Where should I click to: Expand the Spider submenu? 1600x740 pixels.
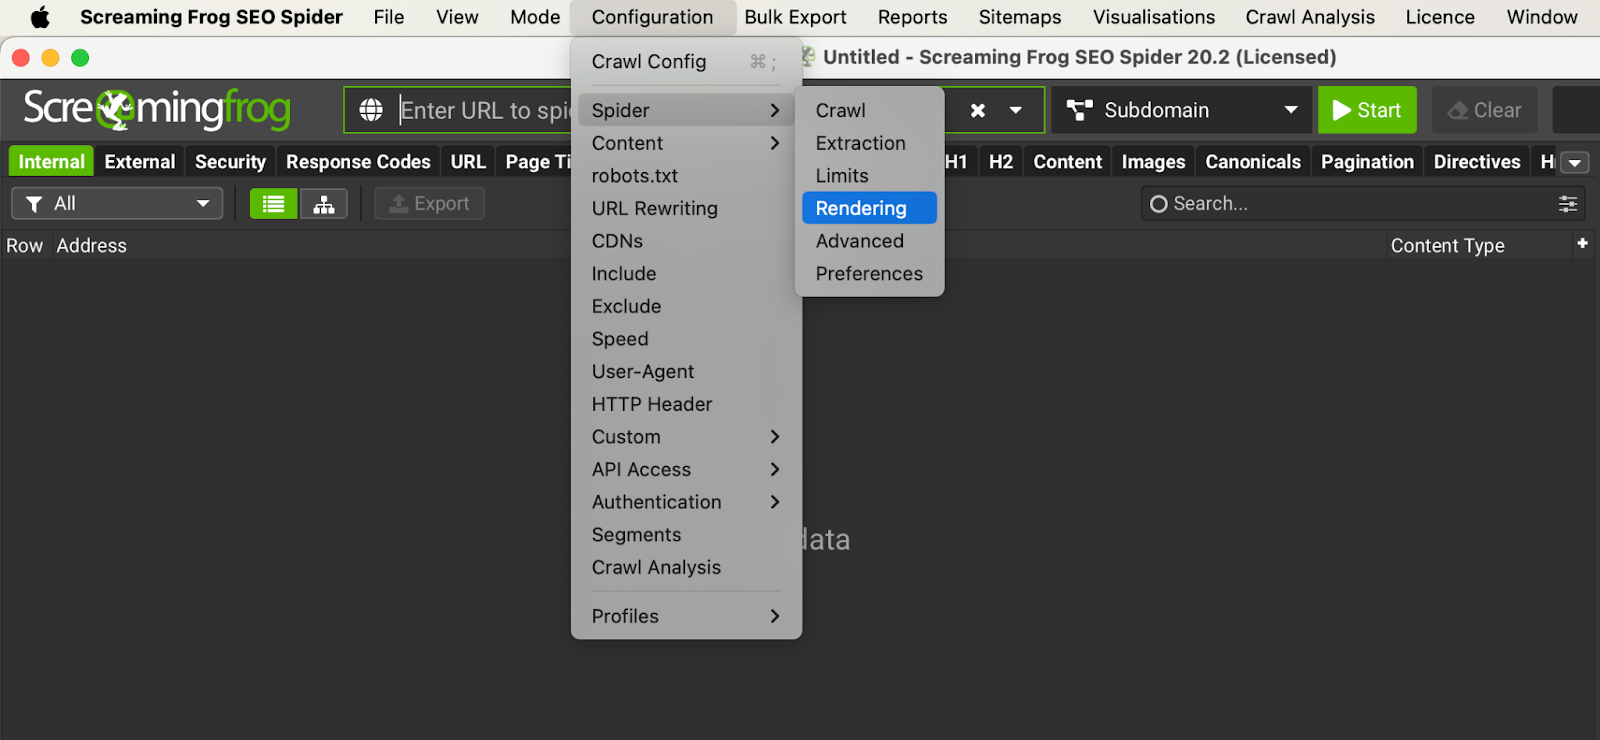tap(686, 110)
